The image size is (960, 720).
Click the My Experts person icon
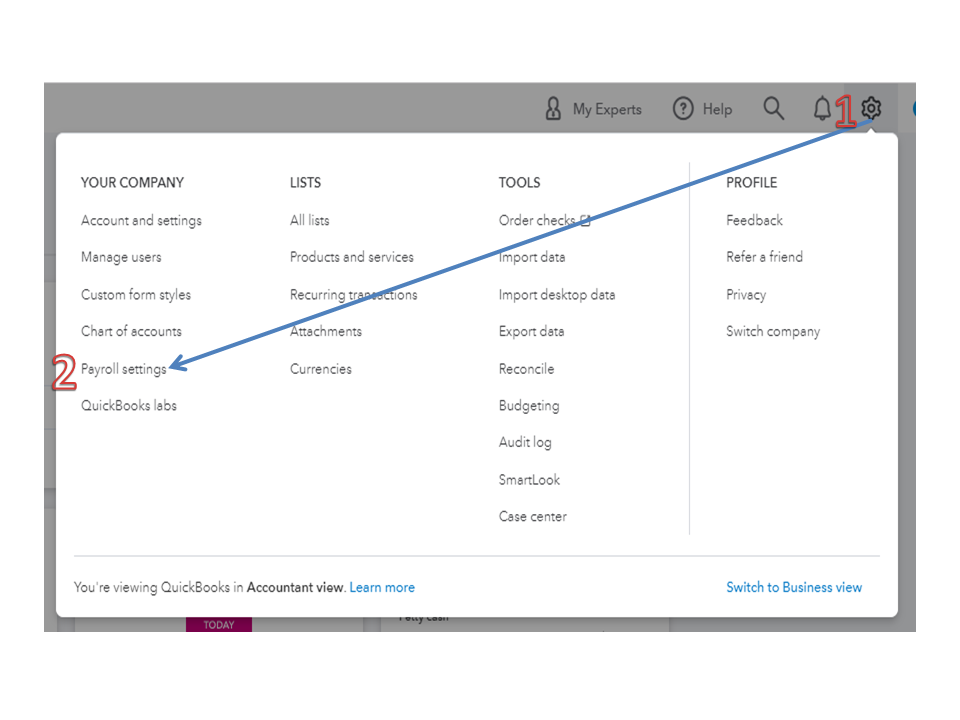point(553,109)
